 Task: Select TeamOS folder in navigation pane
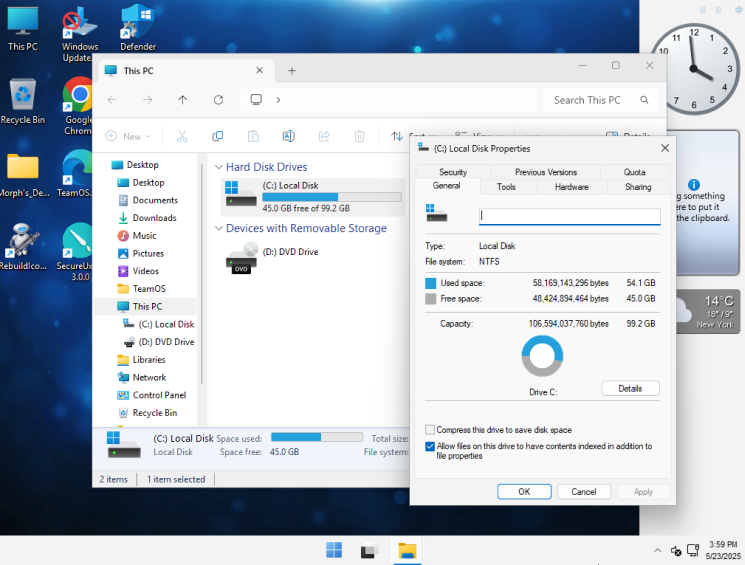[142, 288]
